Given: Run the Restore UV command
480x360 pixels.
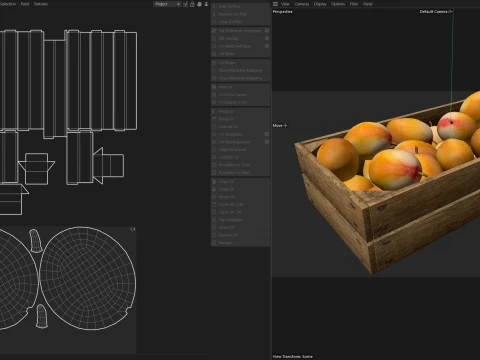Looking at the screenshot, I should [x=240, y=235].
